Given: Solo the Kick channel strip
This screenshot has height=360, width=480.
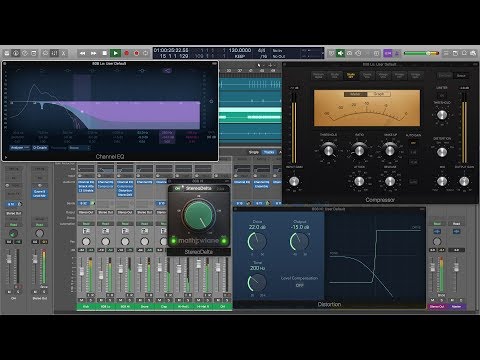Looking at the screenshot, I should [90, 300].
